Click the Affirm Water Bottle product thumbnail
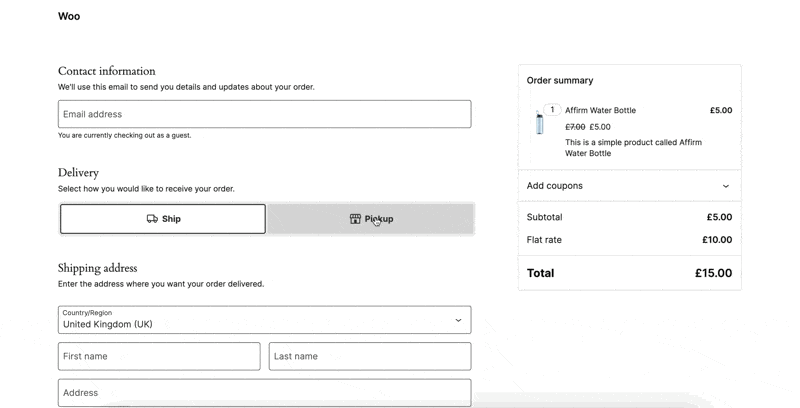 pos(539,122)
